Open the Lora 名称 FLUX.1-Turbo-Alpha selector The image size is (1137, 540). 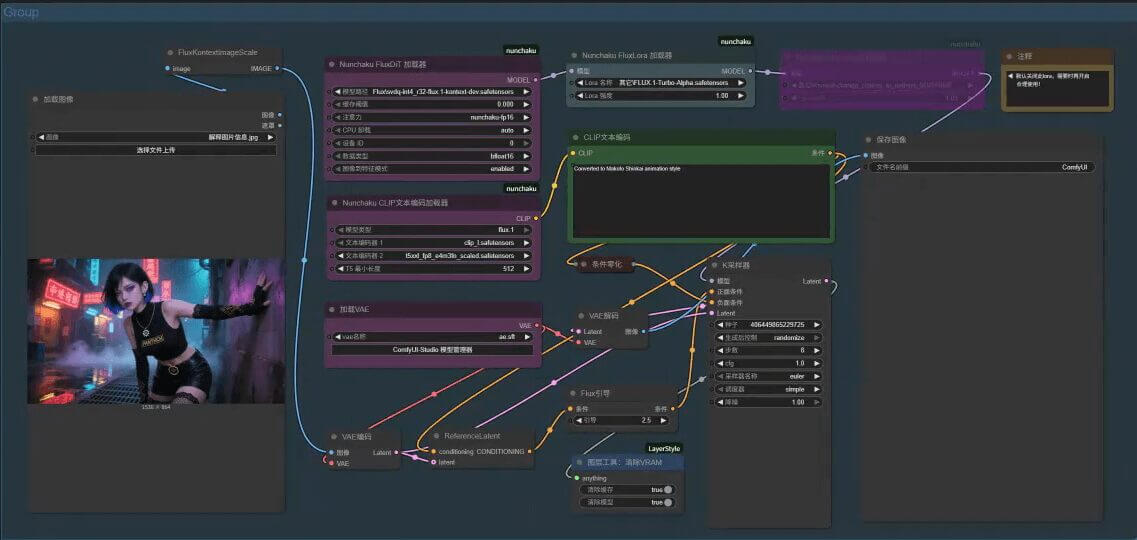click(x=661, y=83)
